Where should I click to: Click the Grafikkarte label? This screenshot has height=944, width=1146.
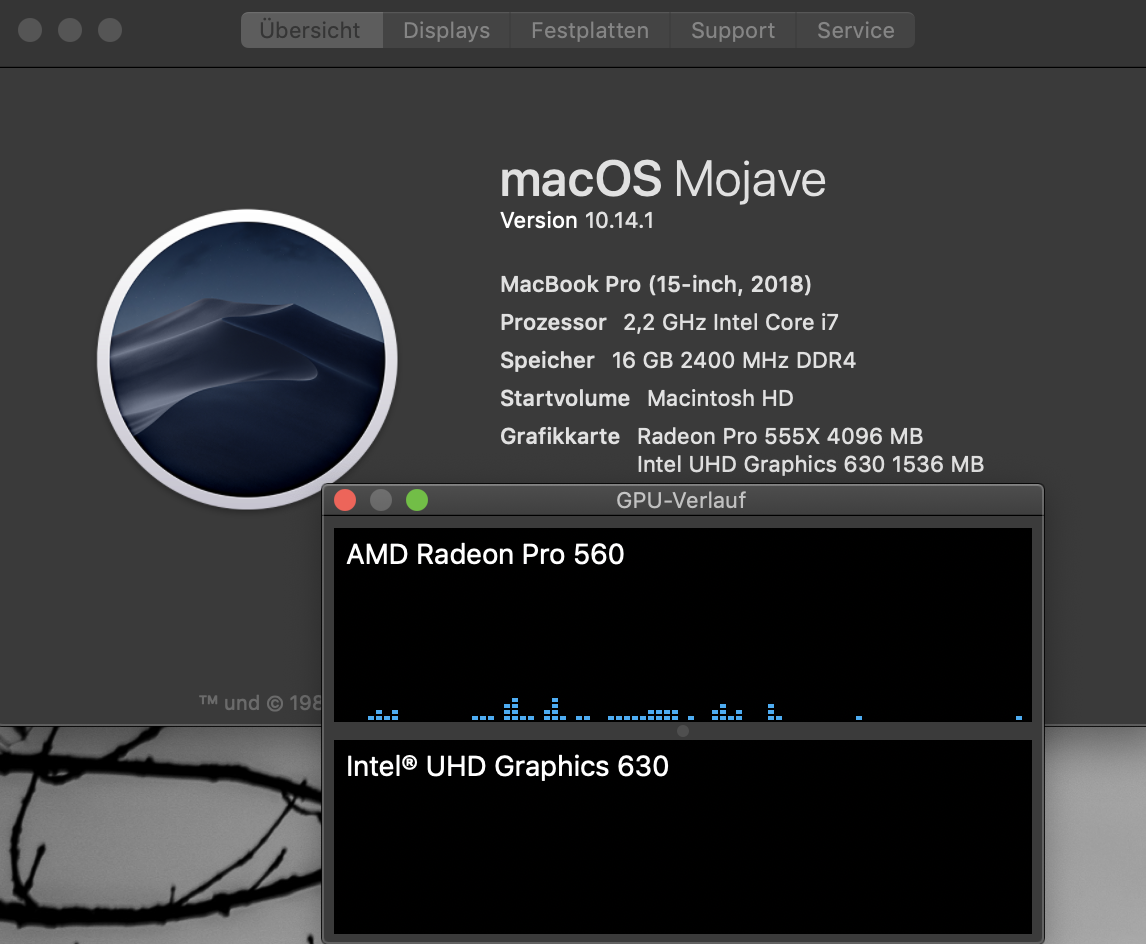click(x=560, y=436)
